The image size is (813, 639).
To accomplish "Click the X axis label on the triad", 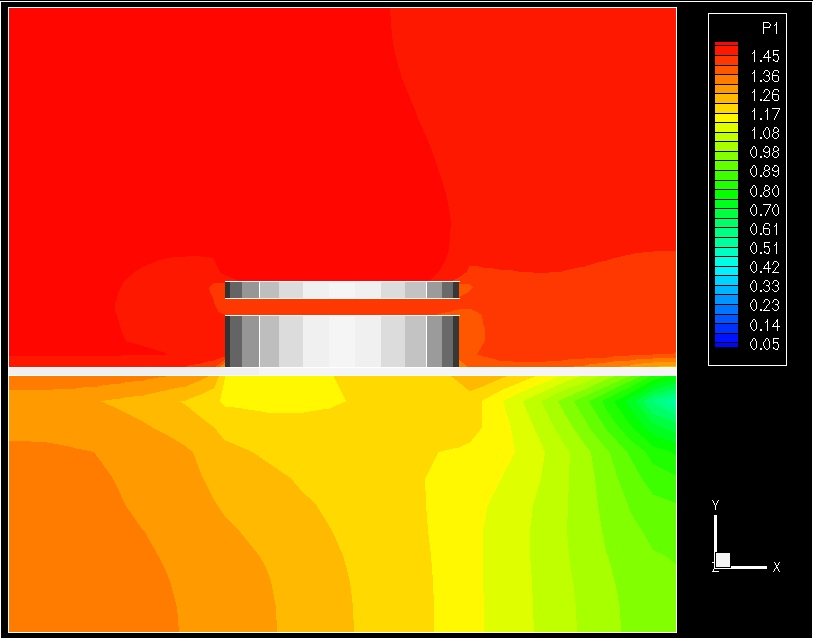I will point(776,567).
